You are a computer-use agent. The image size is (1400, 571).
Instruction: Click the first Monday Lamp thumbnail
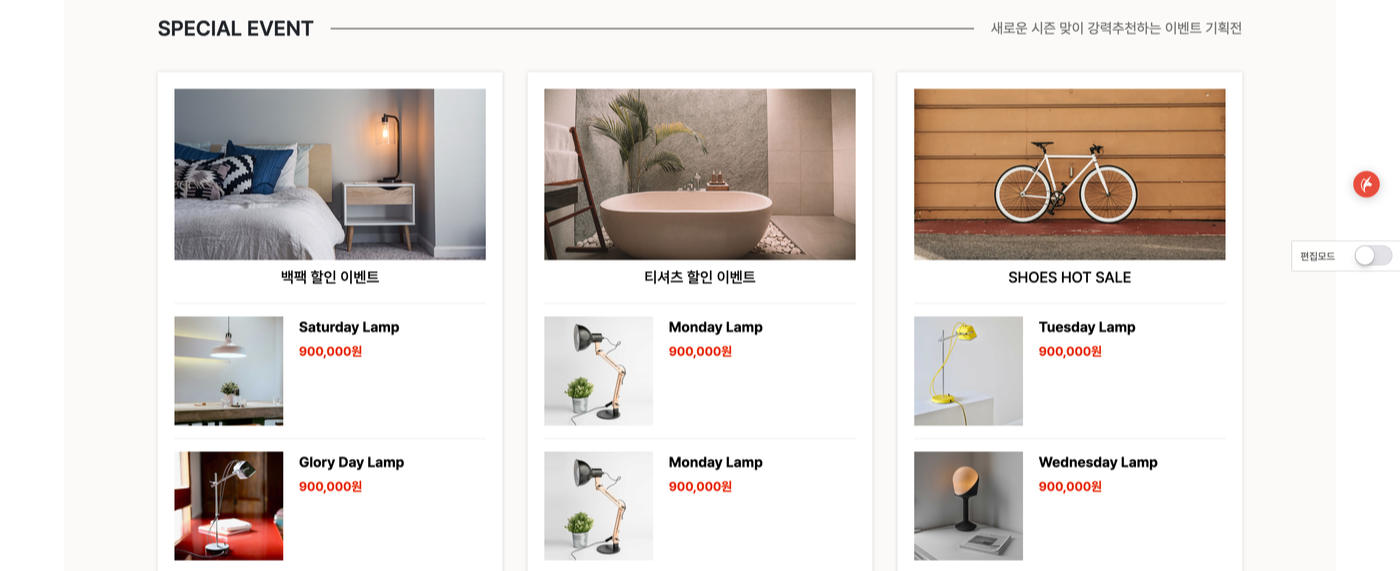pyautogui.click(x=599, y=371)
